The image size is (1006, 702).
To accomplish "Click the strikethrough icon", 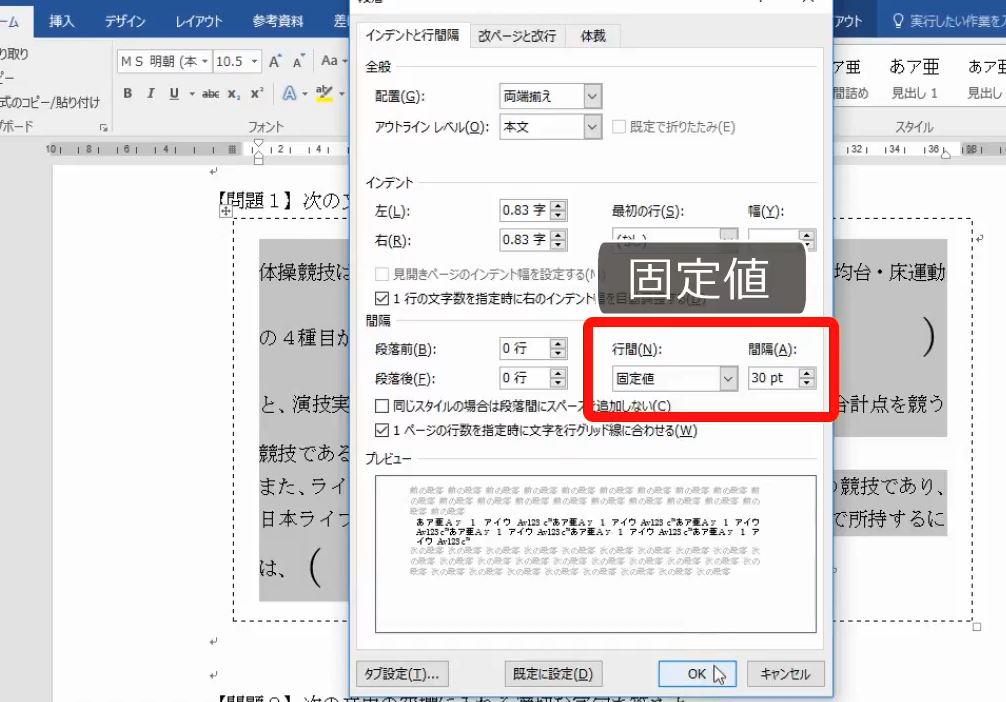I will [210, 92].
